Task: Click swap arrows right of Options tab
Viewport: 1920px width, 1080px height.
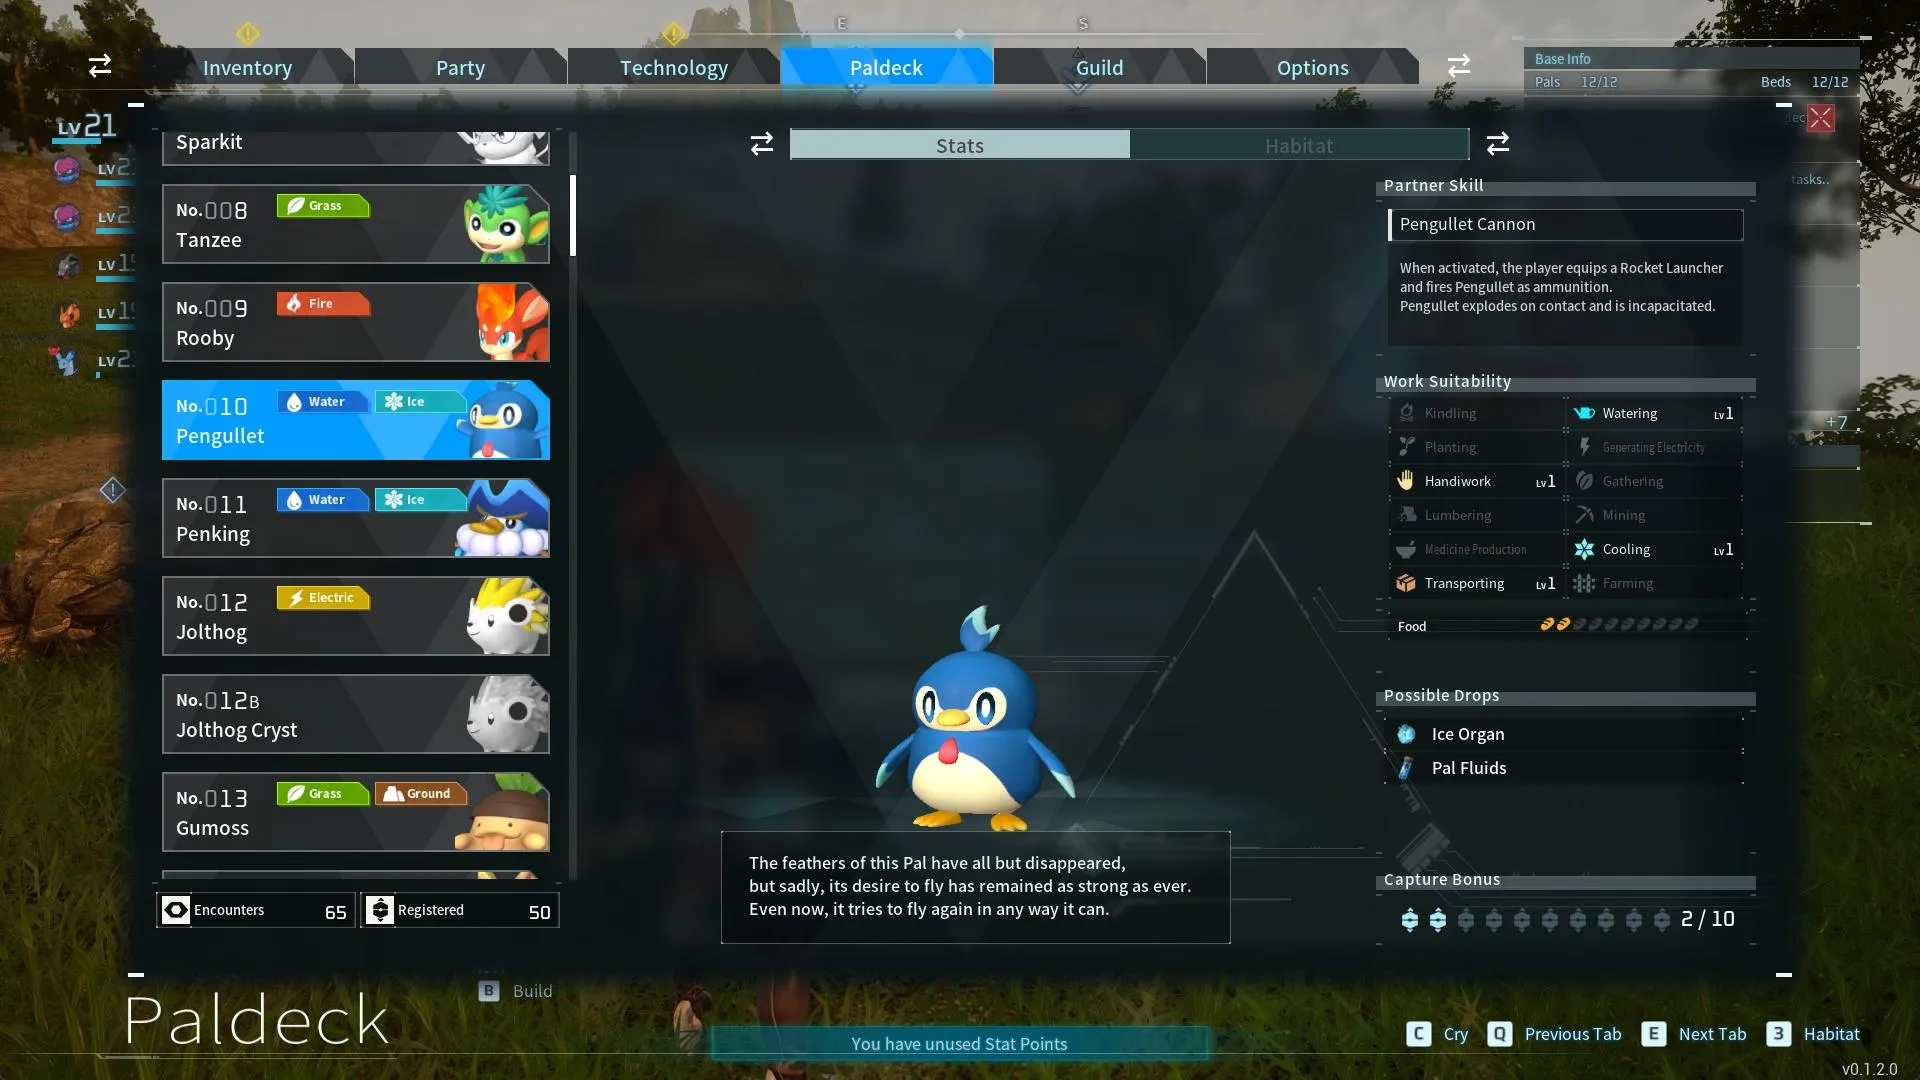Action: click(x=1458, y=66)
